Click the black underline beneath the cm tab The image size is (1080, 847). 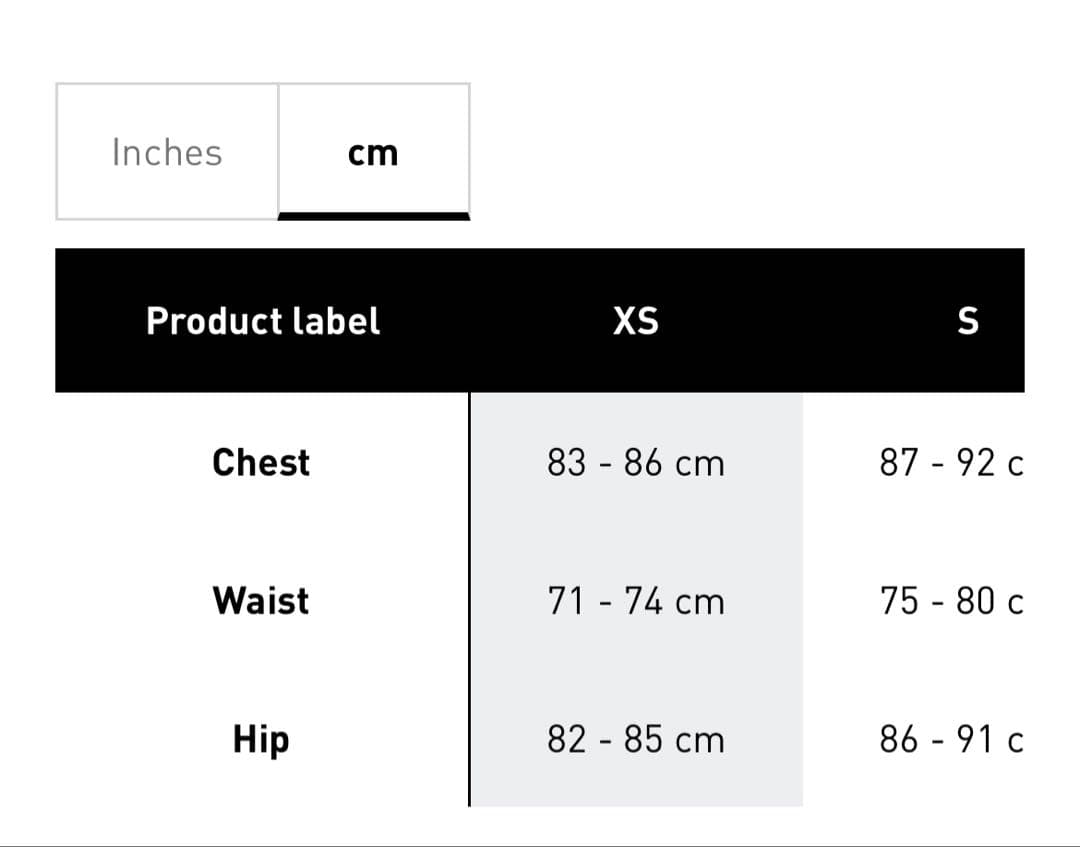[373, 215]
